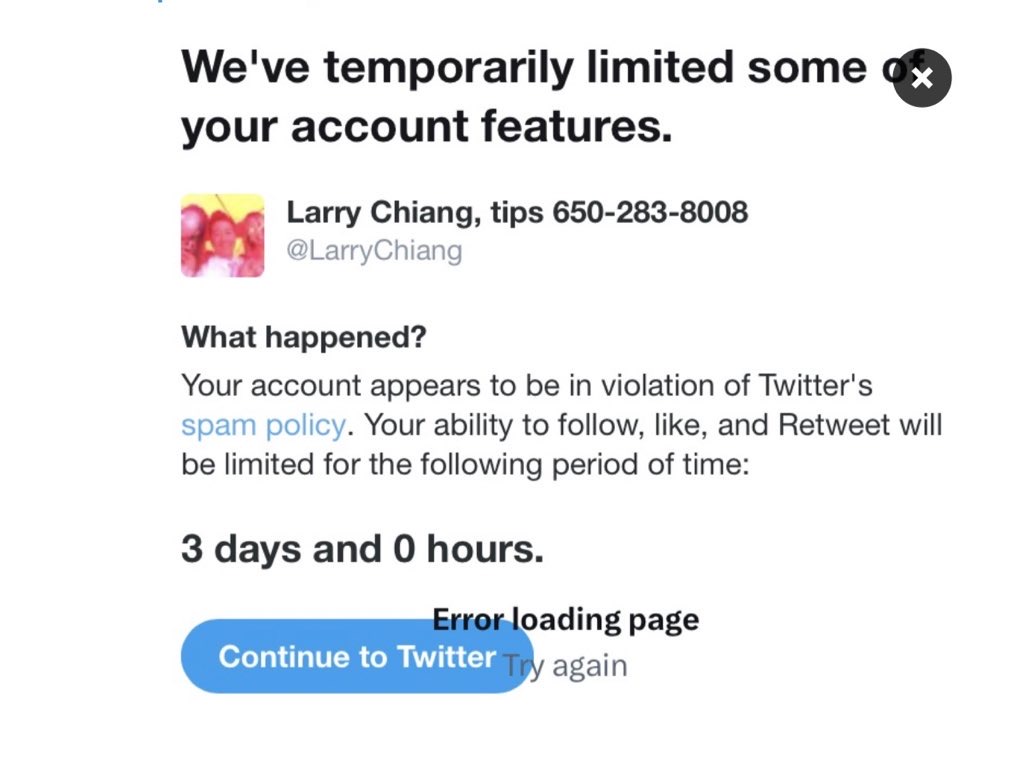Click the word 'tips' beside the name

517,212
